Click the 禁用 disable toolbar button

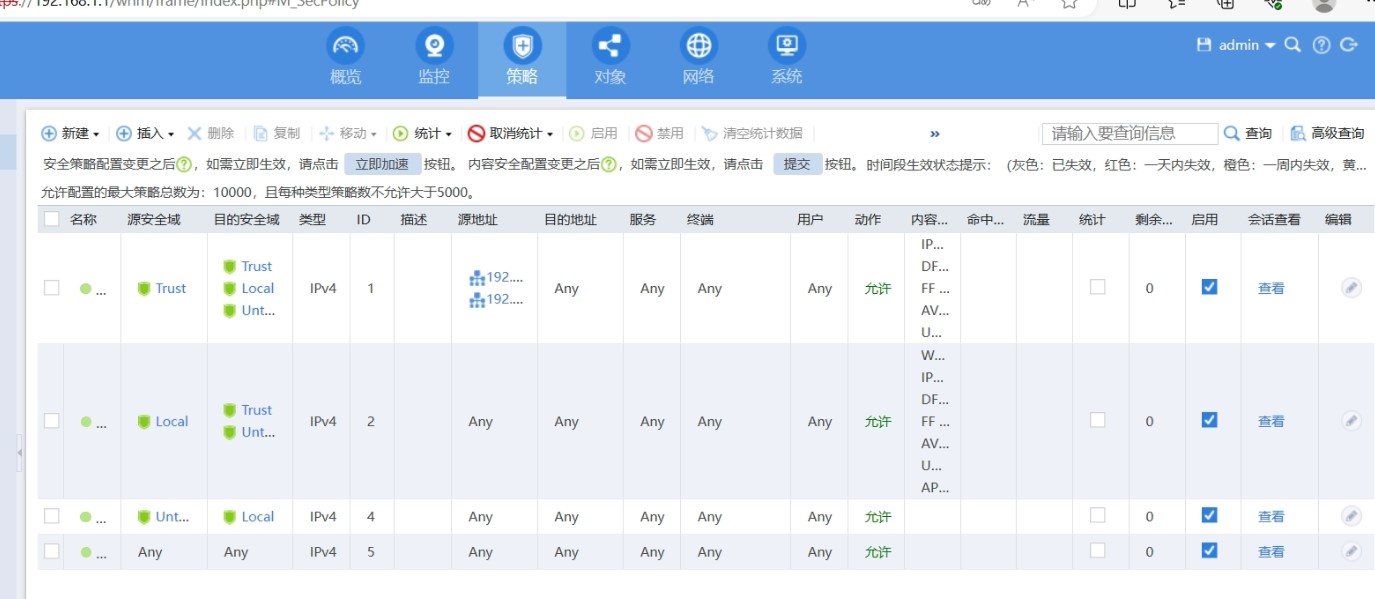pos(660,133)
